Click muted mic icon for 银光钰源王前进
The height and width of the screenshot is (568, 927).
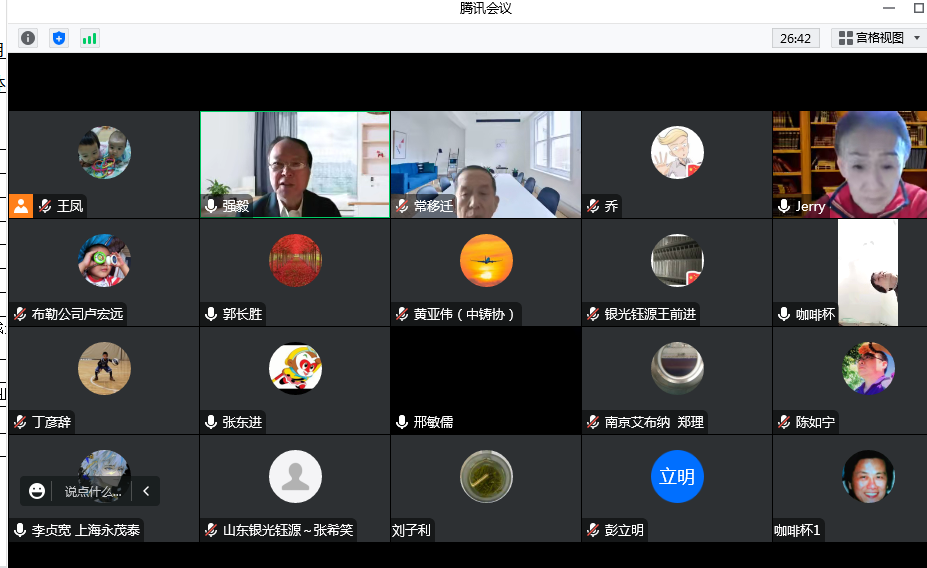tap(593, 314)
